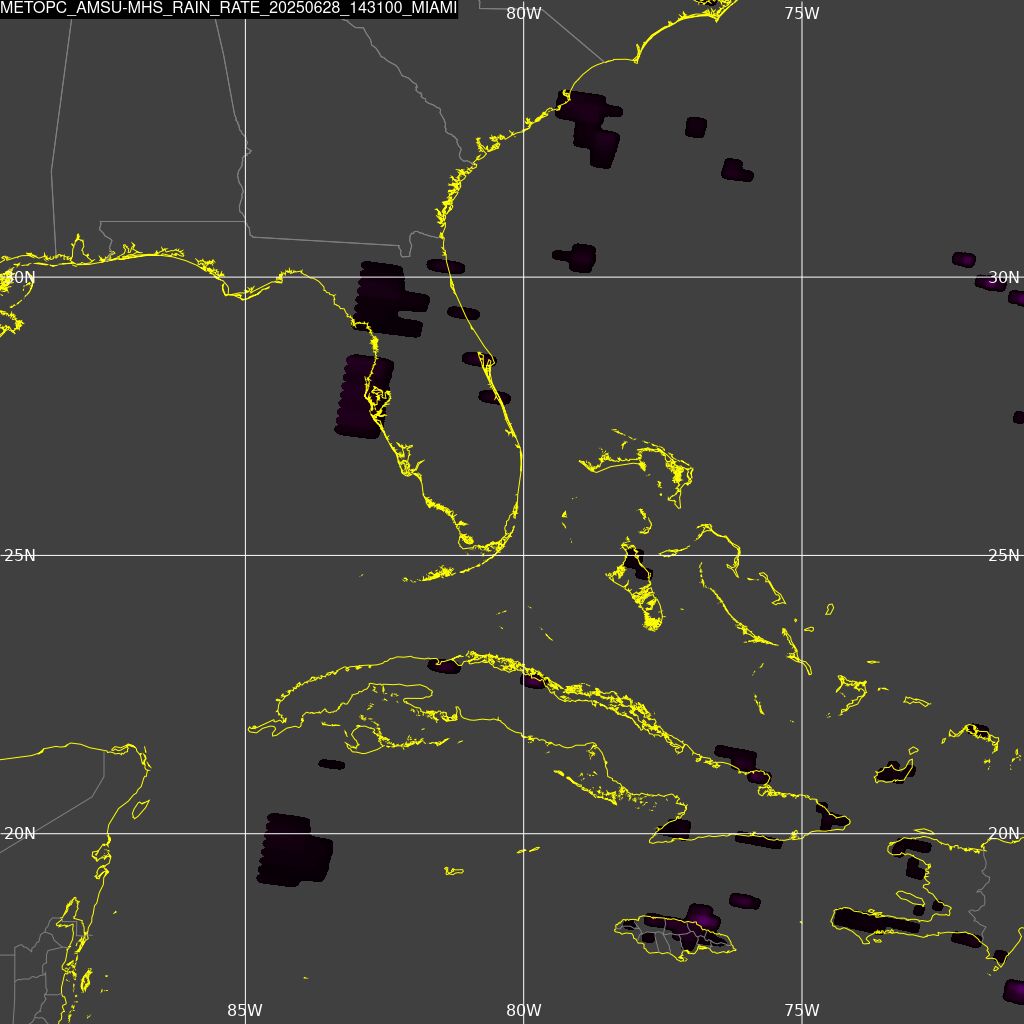Select the 80W label at the bottom edge
The image size is (1024, 1024).
(524, 1010)
